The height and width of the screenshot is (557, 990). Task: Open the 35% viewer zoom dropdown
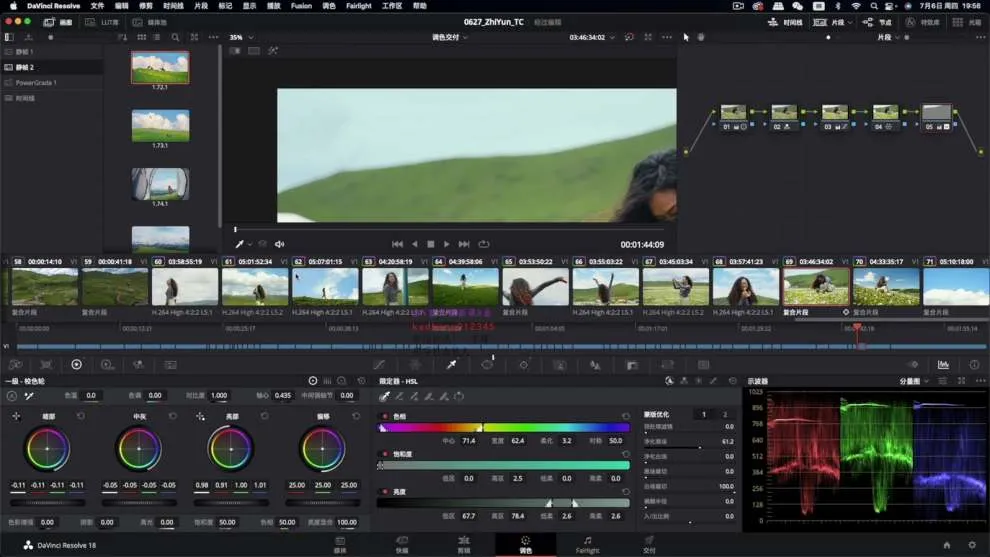241,38
